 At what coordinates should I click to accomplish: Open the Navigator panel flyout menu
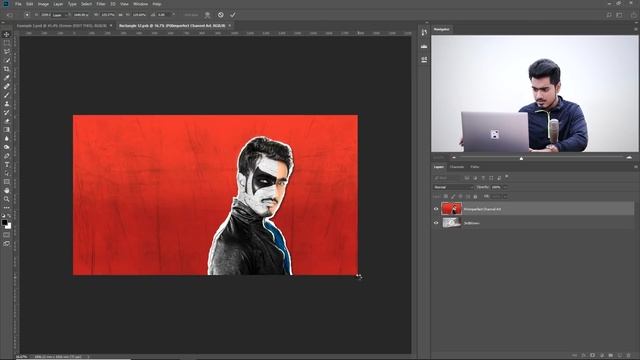coord(636,29)
